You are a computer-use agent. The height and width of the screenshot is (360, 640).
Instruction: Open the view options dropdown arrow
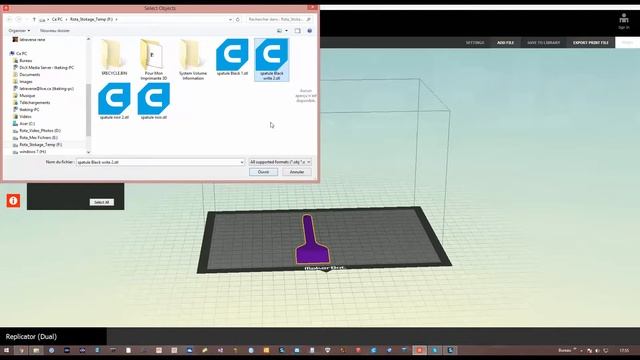286,31
